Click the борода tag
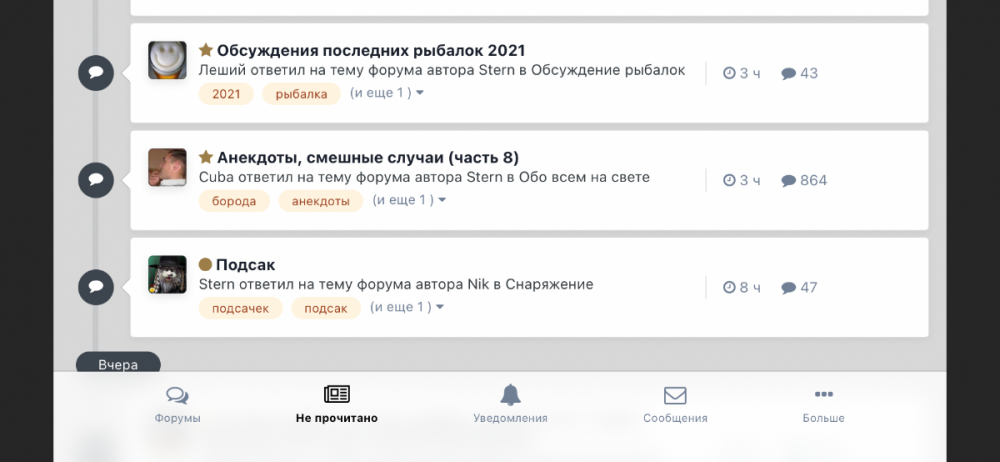The width and height of the screenshot is (1000, 462). [234, 201]
